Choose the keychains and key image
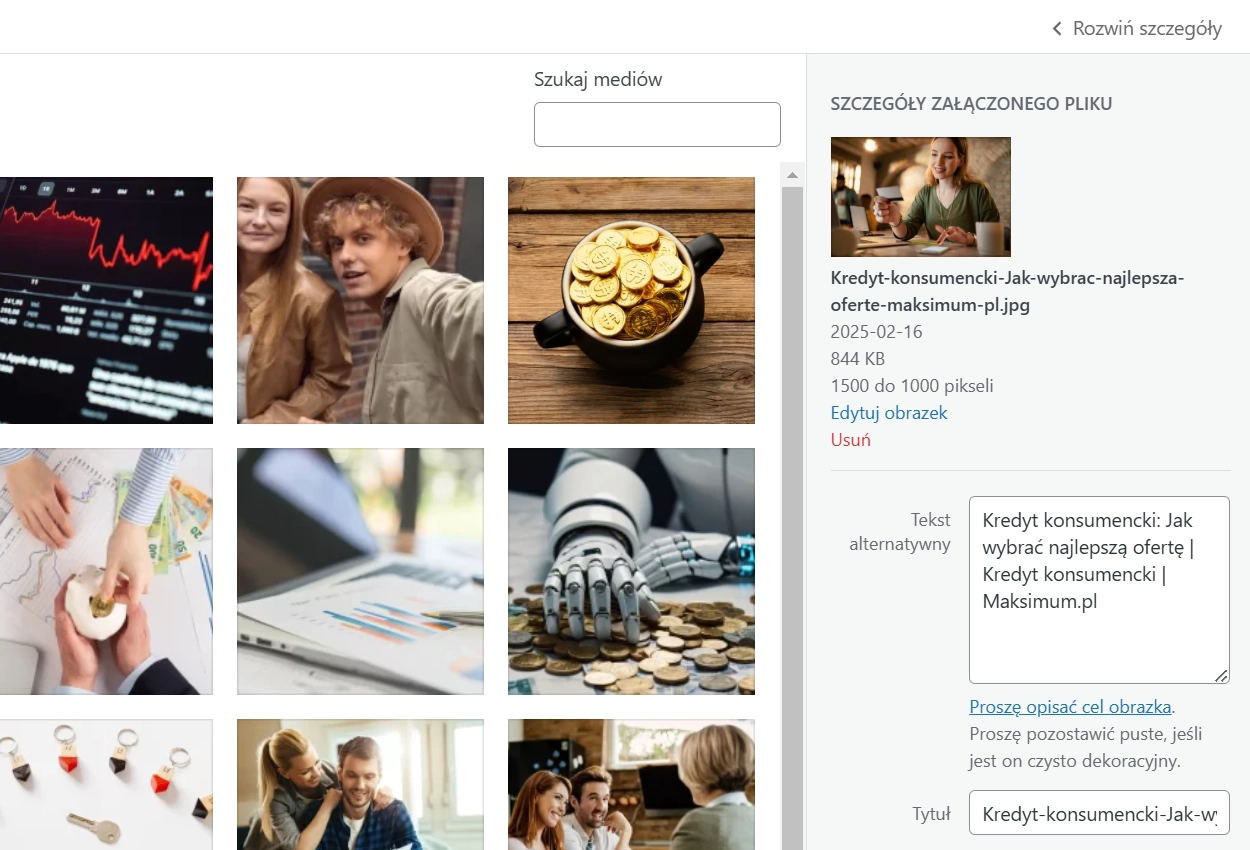Image resolution: width=1250 pixels, height=850 pixels. [x=106, y=784]
